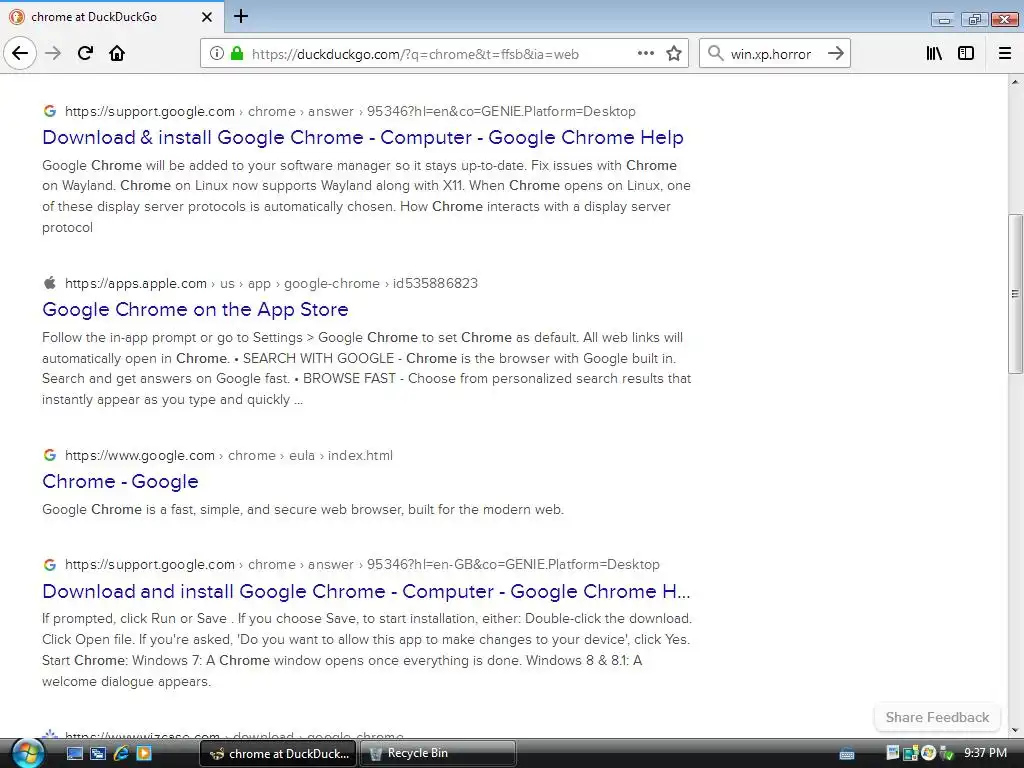Submit search with the arrow button
Viewport: 1024px width, 768px height.
[836, 53]
